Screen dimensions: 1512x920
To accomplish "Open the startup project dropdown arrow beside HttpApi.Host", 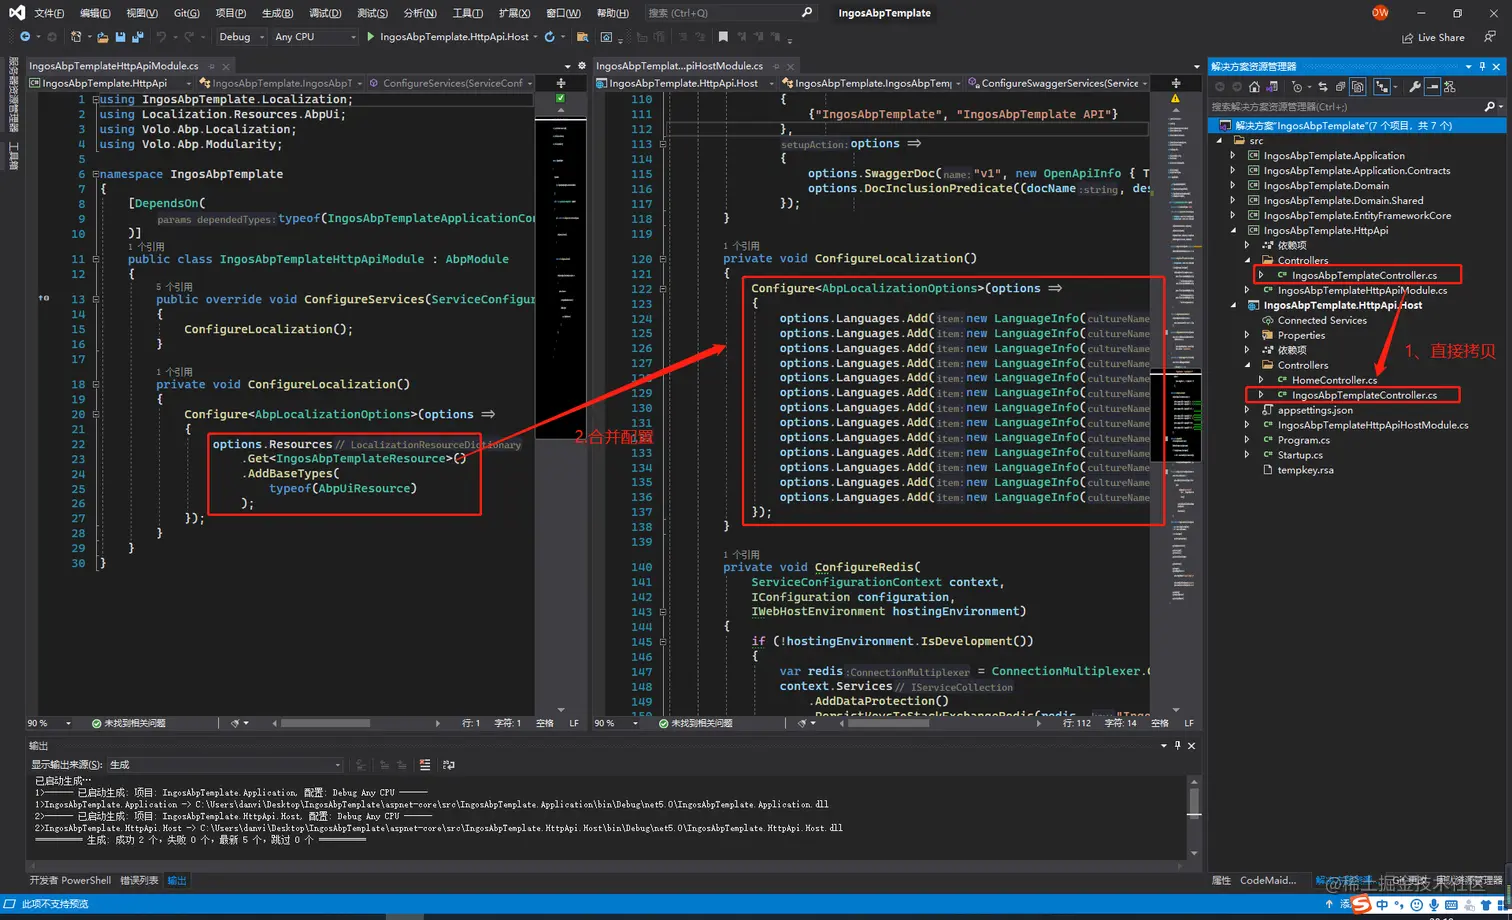I will click(535, 37).
